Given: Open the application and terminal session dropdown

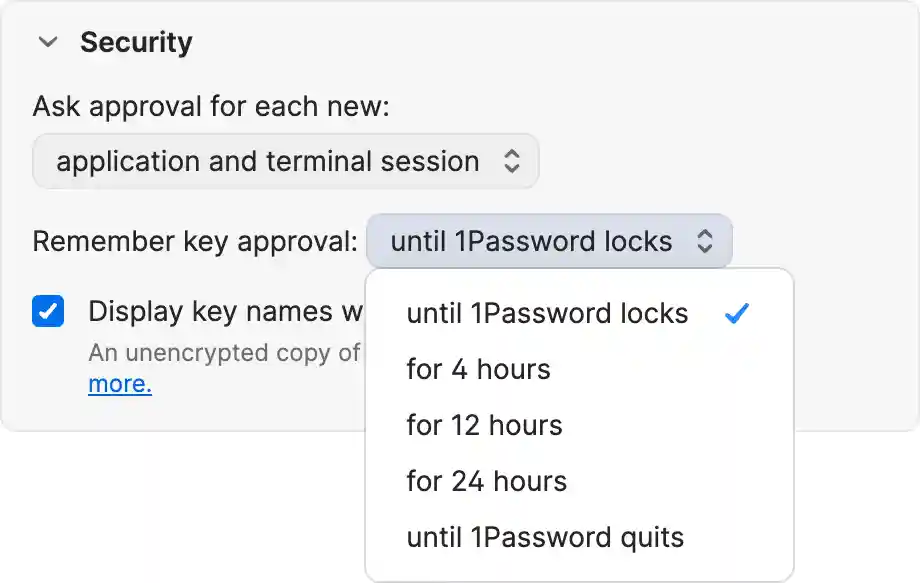Looking at the screenshot, I should click(285, 161).
